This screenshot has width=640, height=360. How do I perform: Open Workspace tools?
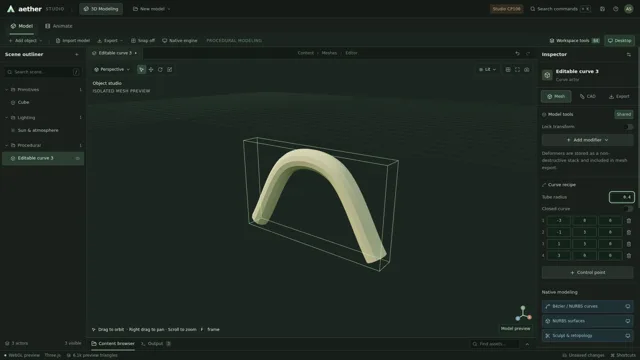coord(574,40)
